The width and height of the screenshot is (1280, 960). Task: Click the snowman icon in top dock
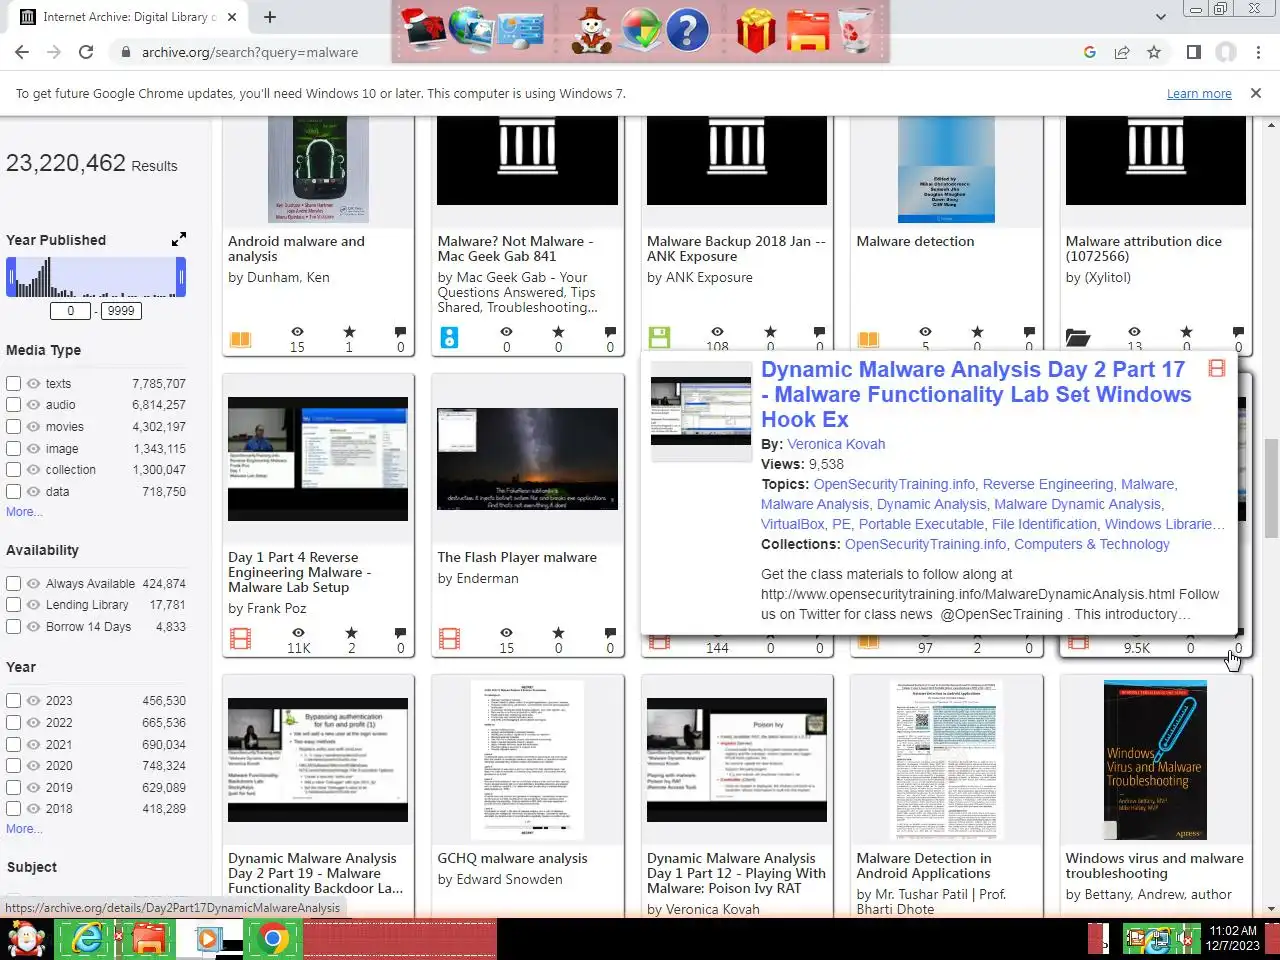pyautogui.click(x=592, y=30)
